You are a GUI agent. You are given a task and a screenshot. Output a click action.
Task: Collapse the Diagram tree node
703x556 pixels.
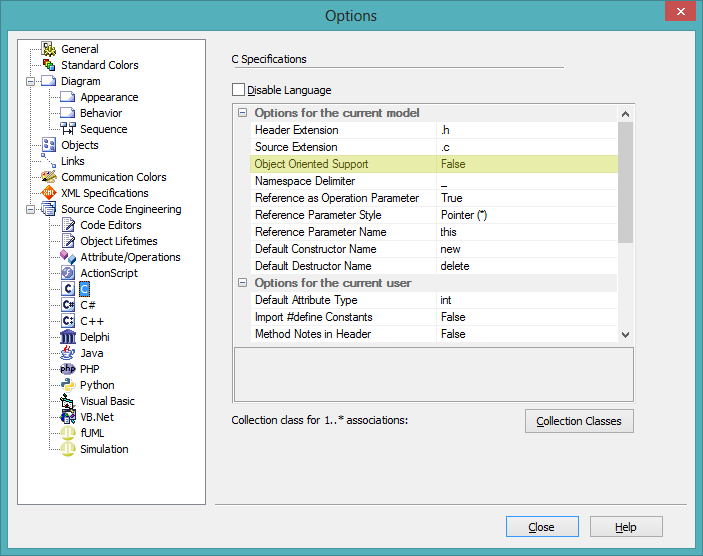click(x=30, y=82)
